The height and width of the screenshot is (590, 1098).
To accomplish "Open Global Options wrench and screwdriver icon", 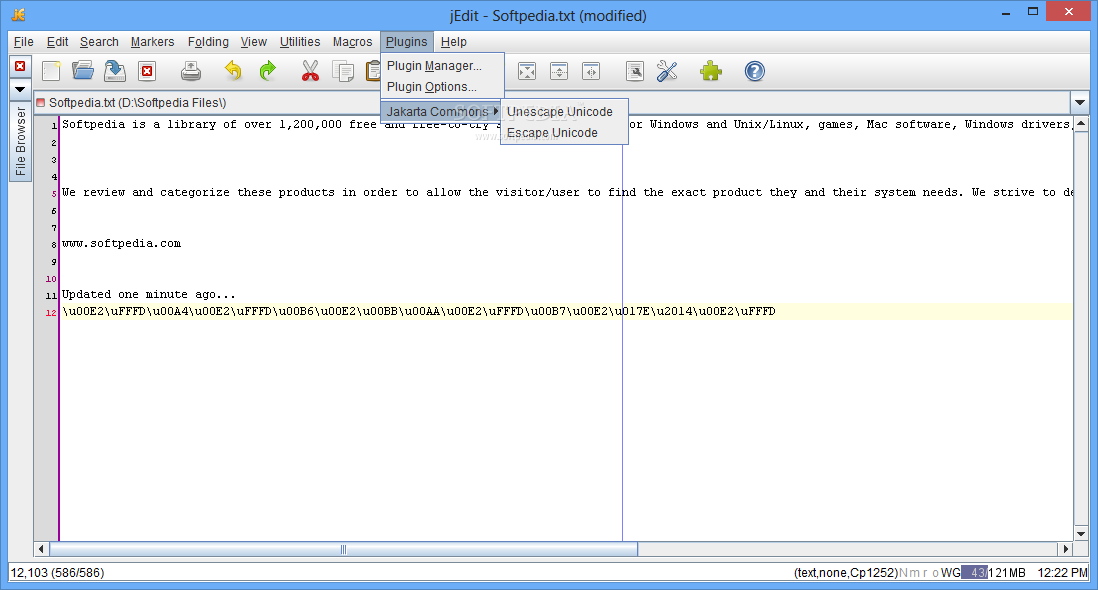I will pos(667,71).
